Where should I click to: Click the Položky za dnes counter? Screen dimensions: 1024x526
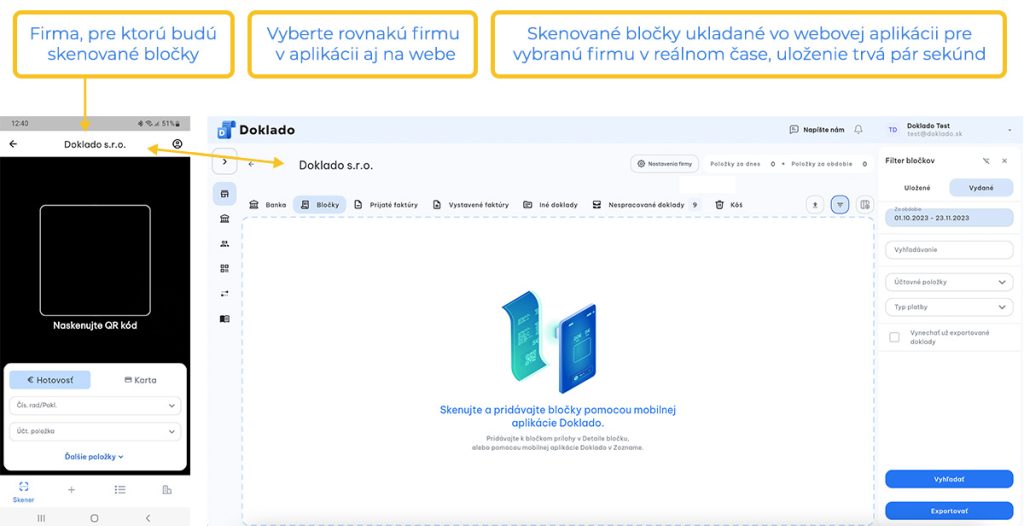743,164
